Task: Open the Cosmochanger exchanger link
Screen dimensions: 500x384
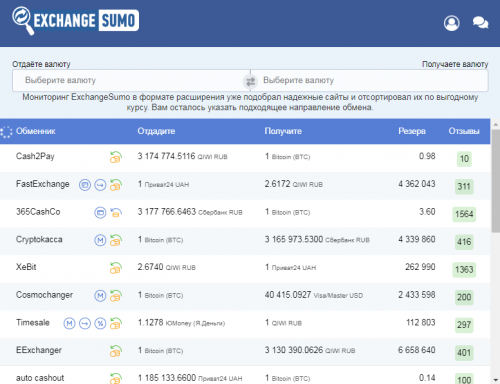Action: tap(44, 295)
